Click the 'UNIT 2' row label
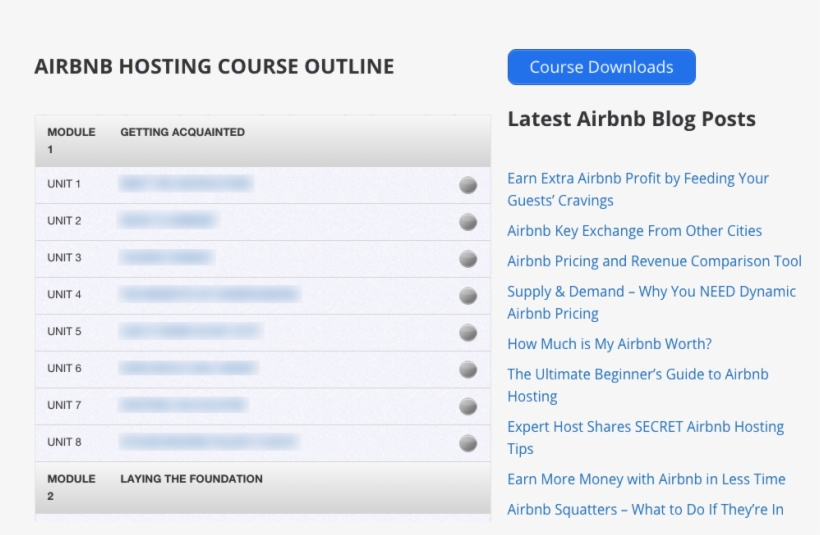Viewport: 820px width, 535px height. [64, 221]
